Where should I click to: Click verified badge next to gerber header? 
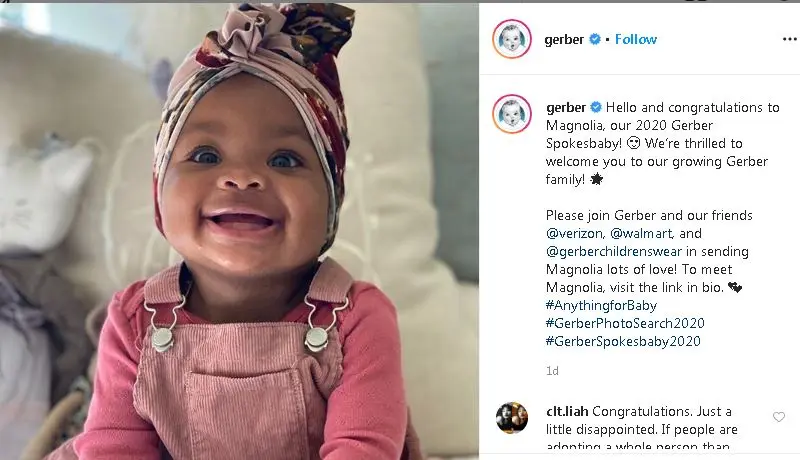tap(594, 39)
